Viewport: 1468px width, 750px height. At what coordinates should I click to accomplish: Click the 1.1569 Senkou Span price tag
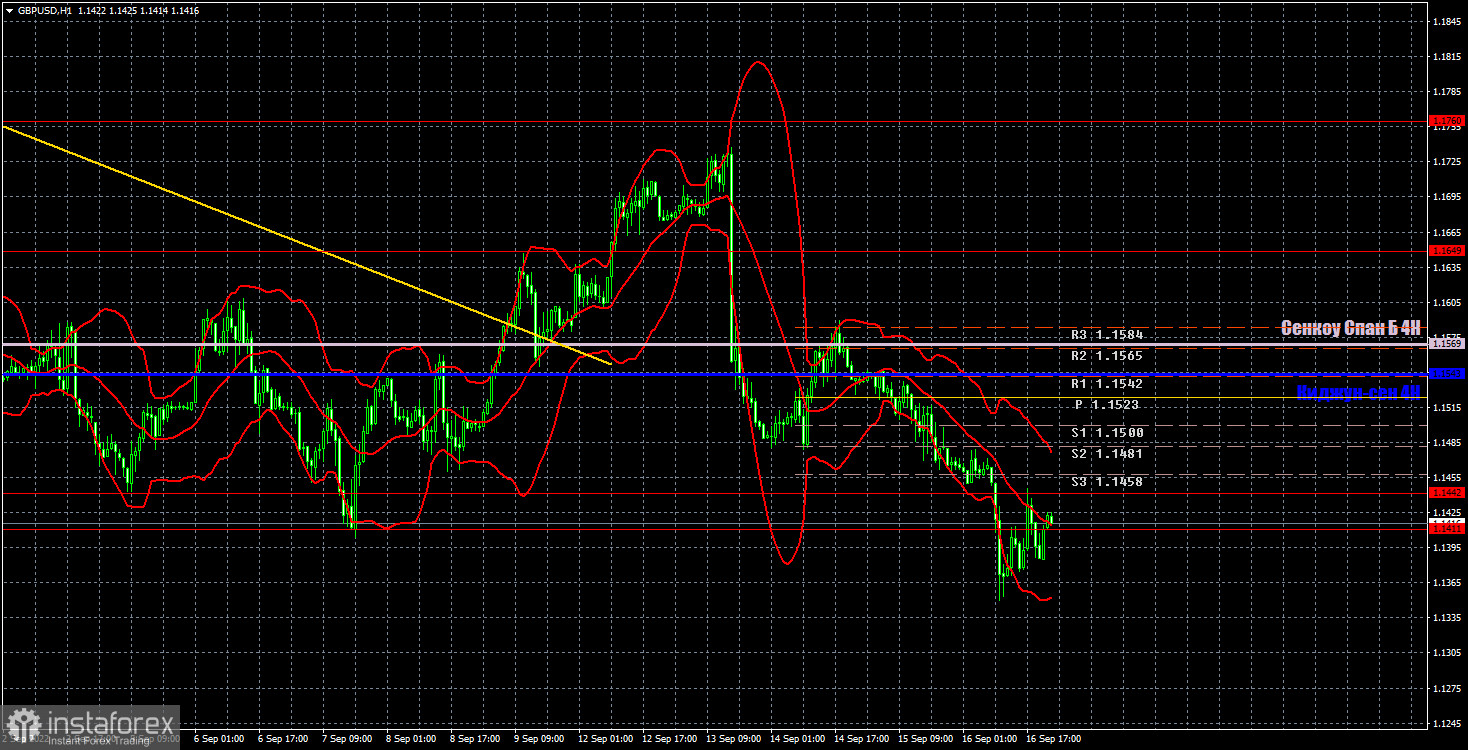click(1447, 343)
